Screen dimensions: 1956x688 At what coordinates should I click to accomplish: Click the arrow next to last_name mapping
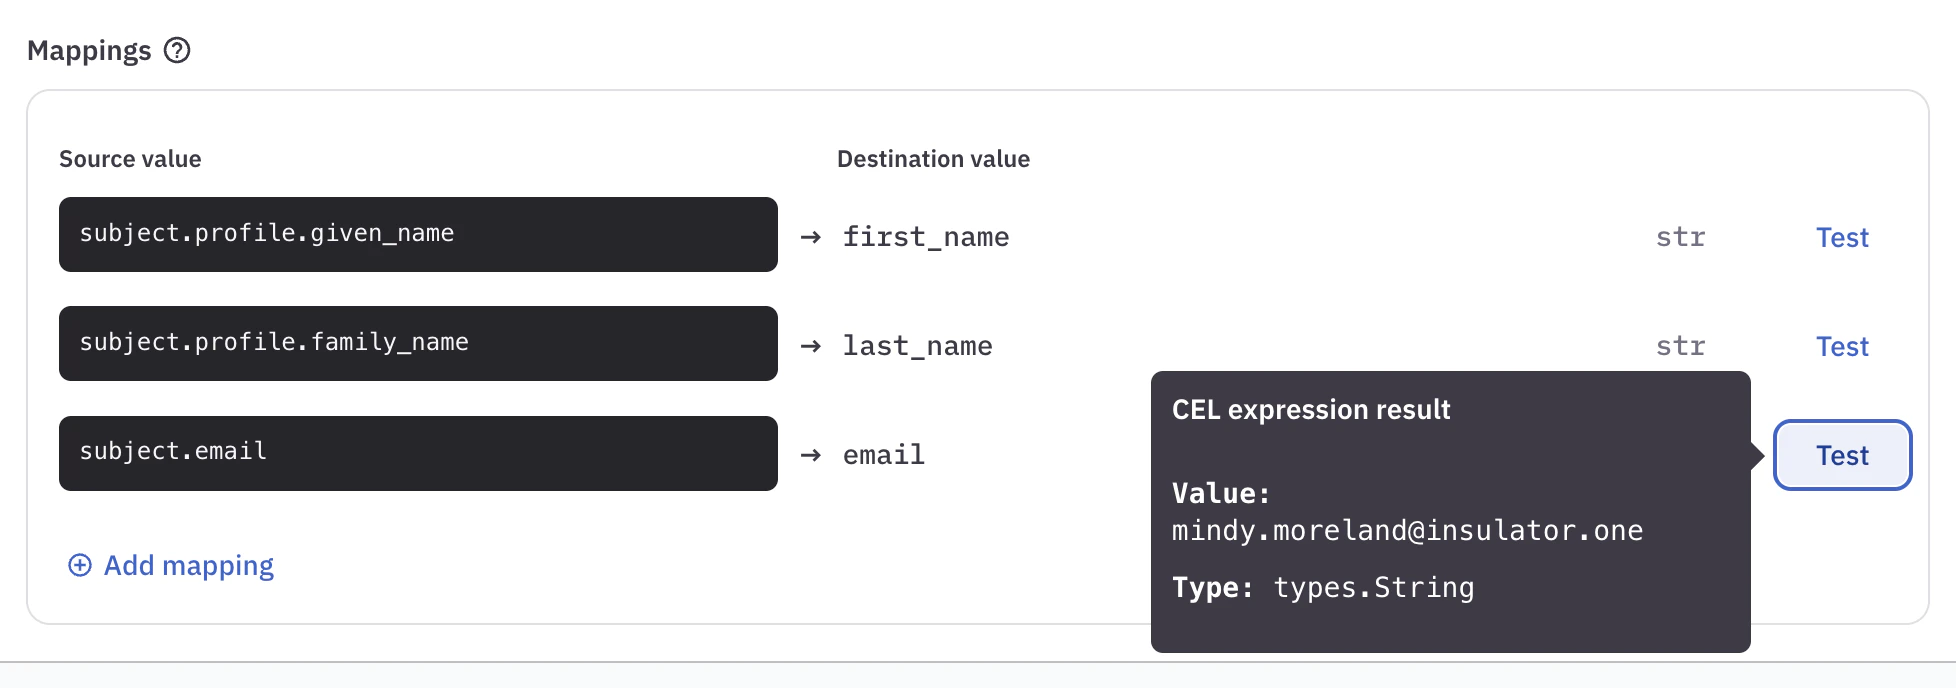809,345
